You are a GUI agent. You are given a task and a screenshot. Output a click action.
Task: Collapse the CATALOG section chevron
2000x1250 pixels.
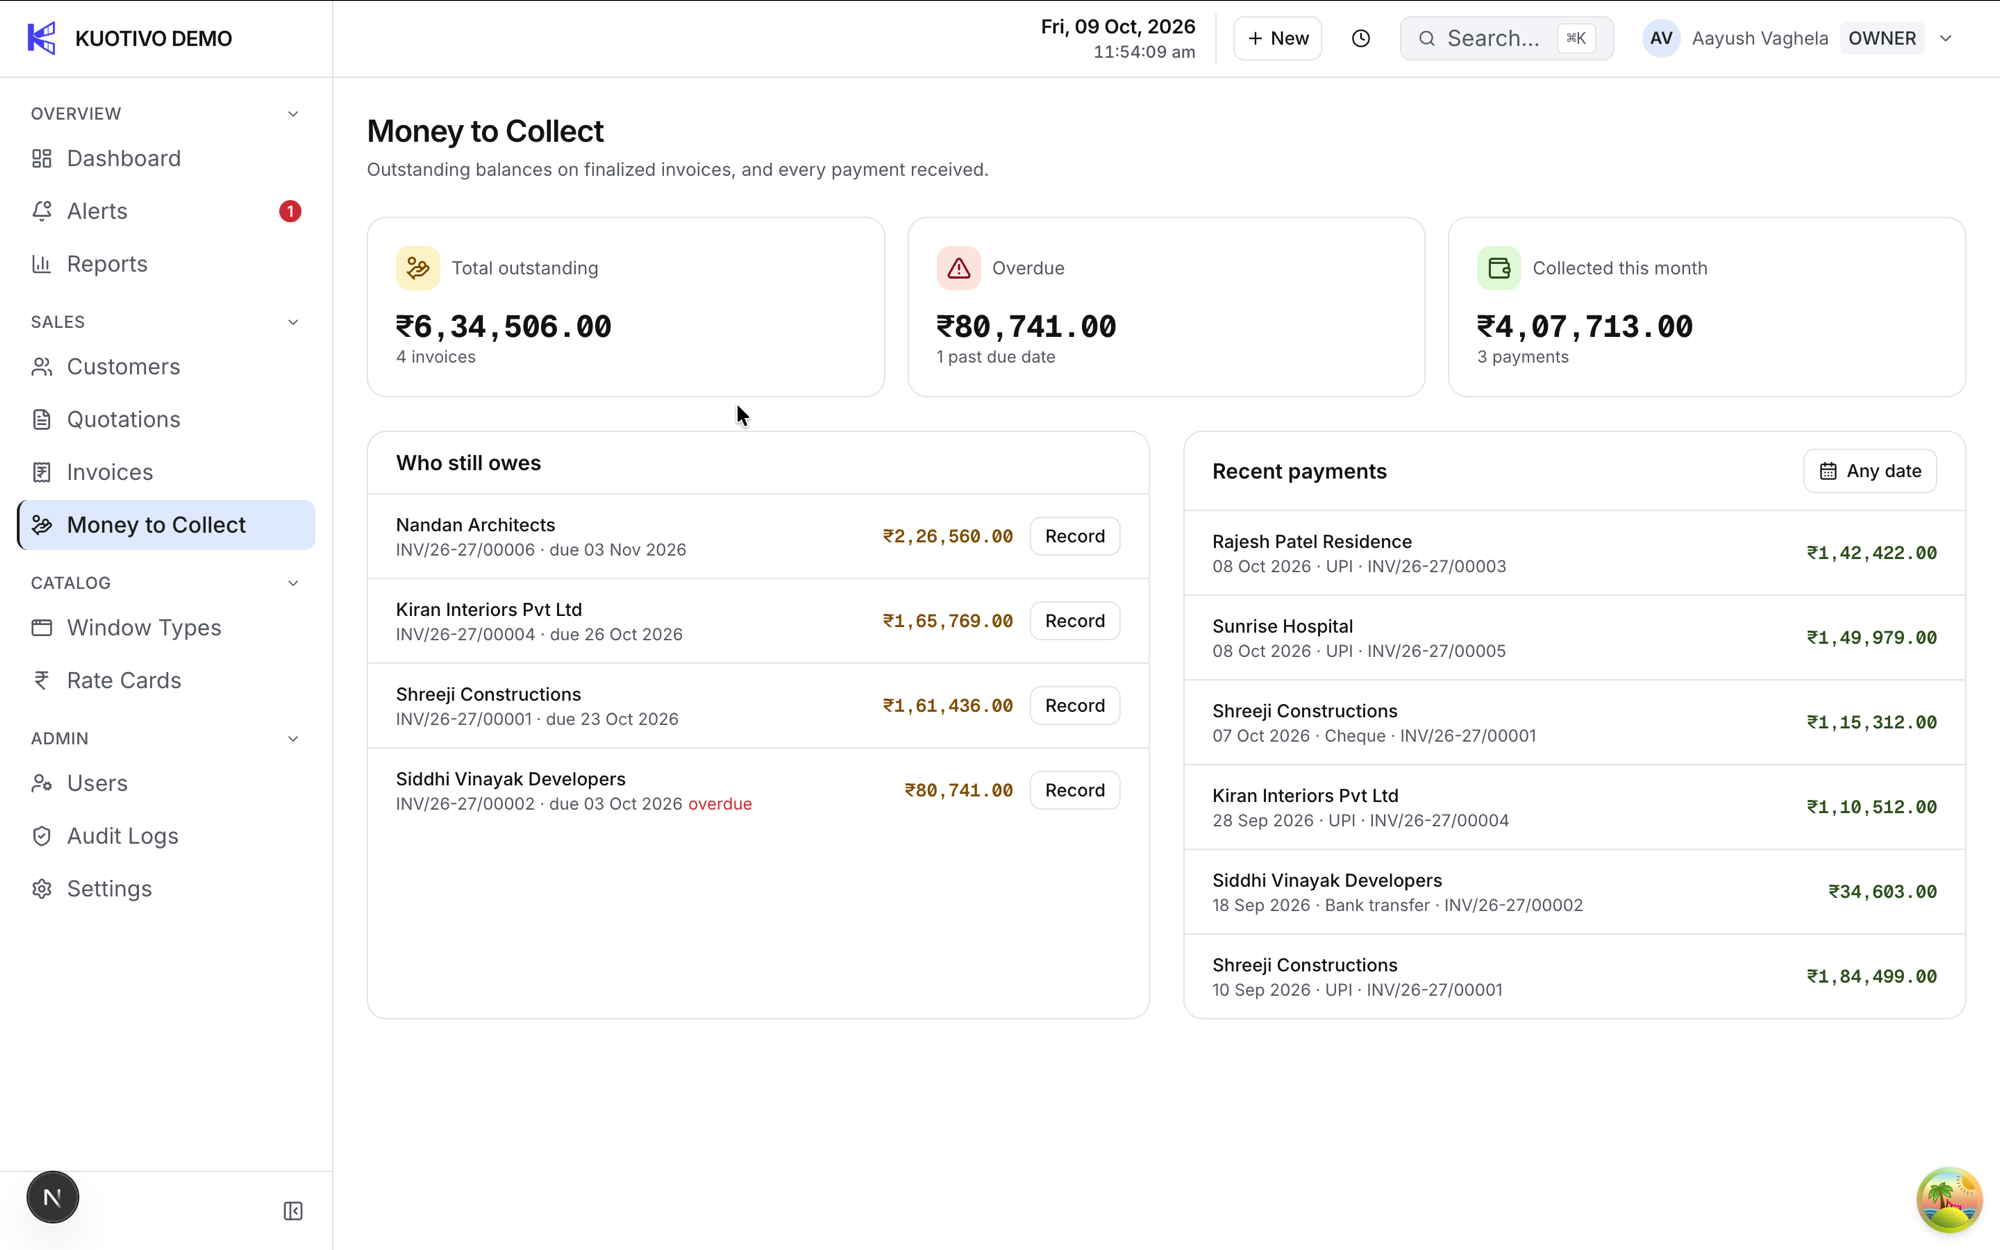coord(293,583)
